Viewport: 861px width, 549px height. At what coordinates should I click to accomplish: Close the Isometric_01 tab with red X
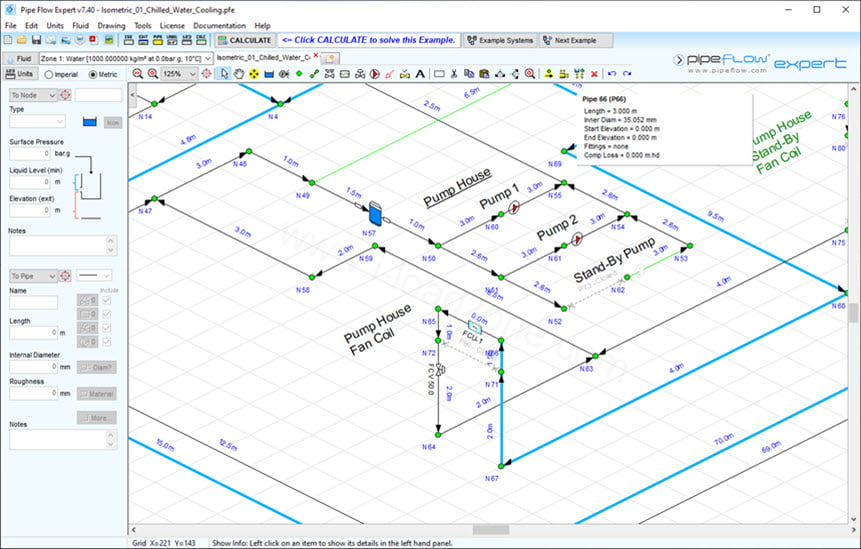pos(316,55)
